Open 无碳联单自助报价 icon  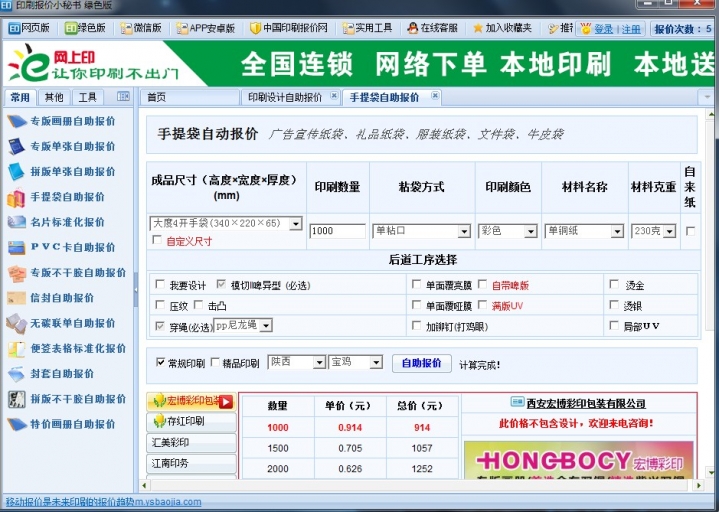point(17,324)
